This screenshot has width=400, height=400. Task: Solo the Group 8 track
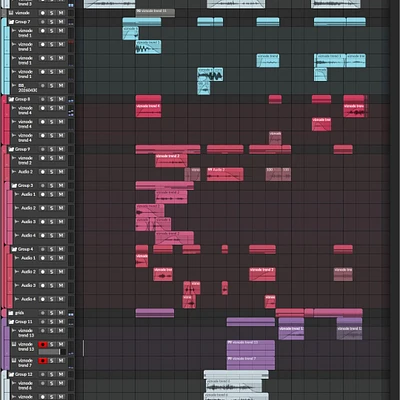click(52, 99)
